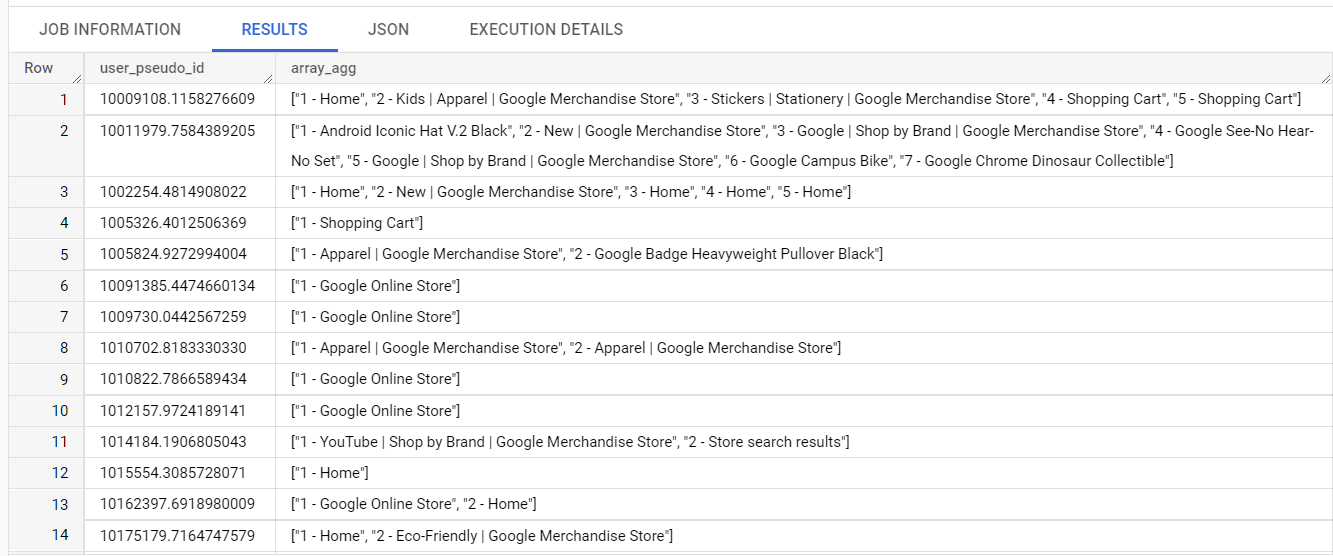Click row number 2
The image size is (1333, 556).
click(x=64, y=130)
